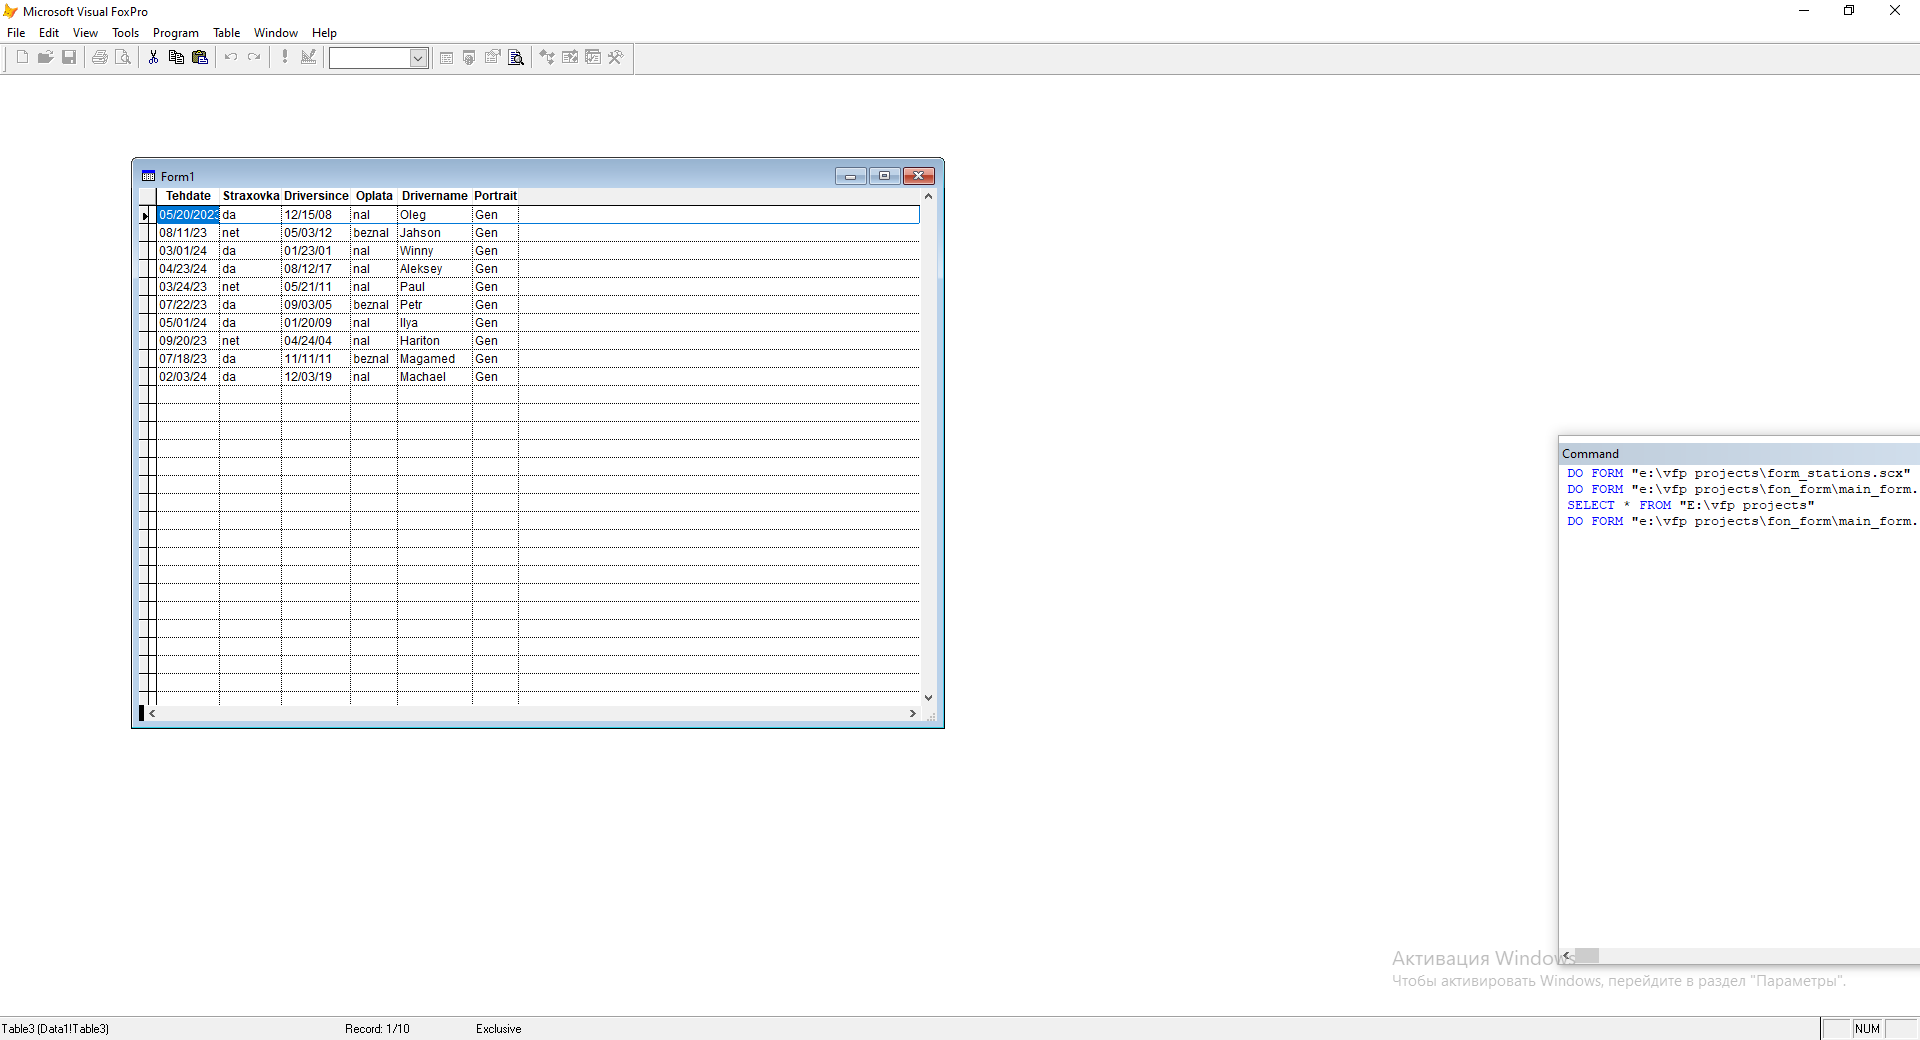Viewport: 1920px width, 1040px height.
Task: Click the 'SELECT * FROM' line in Command window
Action: coord(1691,506)
